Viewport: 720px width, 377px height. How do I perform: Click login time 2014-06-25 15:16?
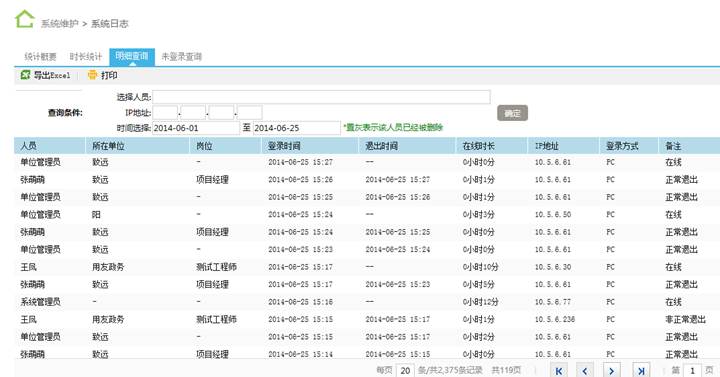coord(300,302)
